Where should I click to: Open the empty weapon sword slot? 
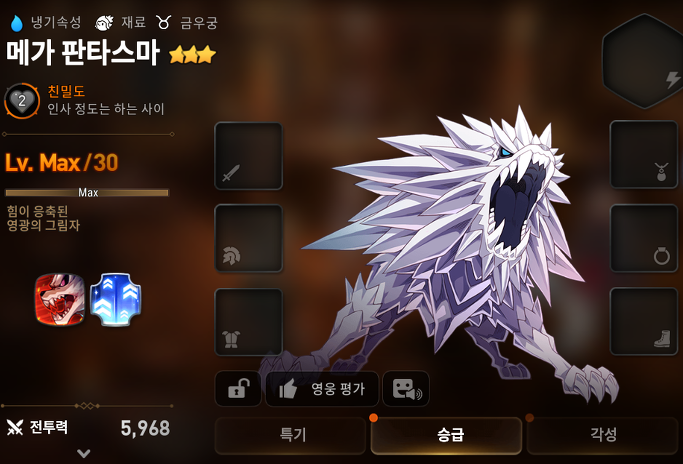pyautogui.click(x=249, y=156)
